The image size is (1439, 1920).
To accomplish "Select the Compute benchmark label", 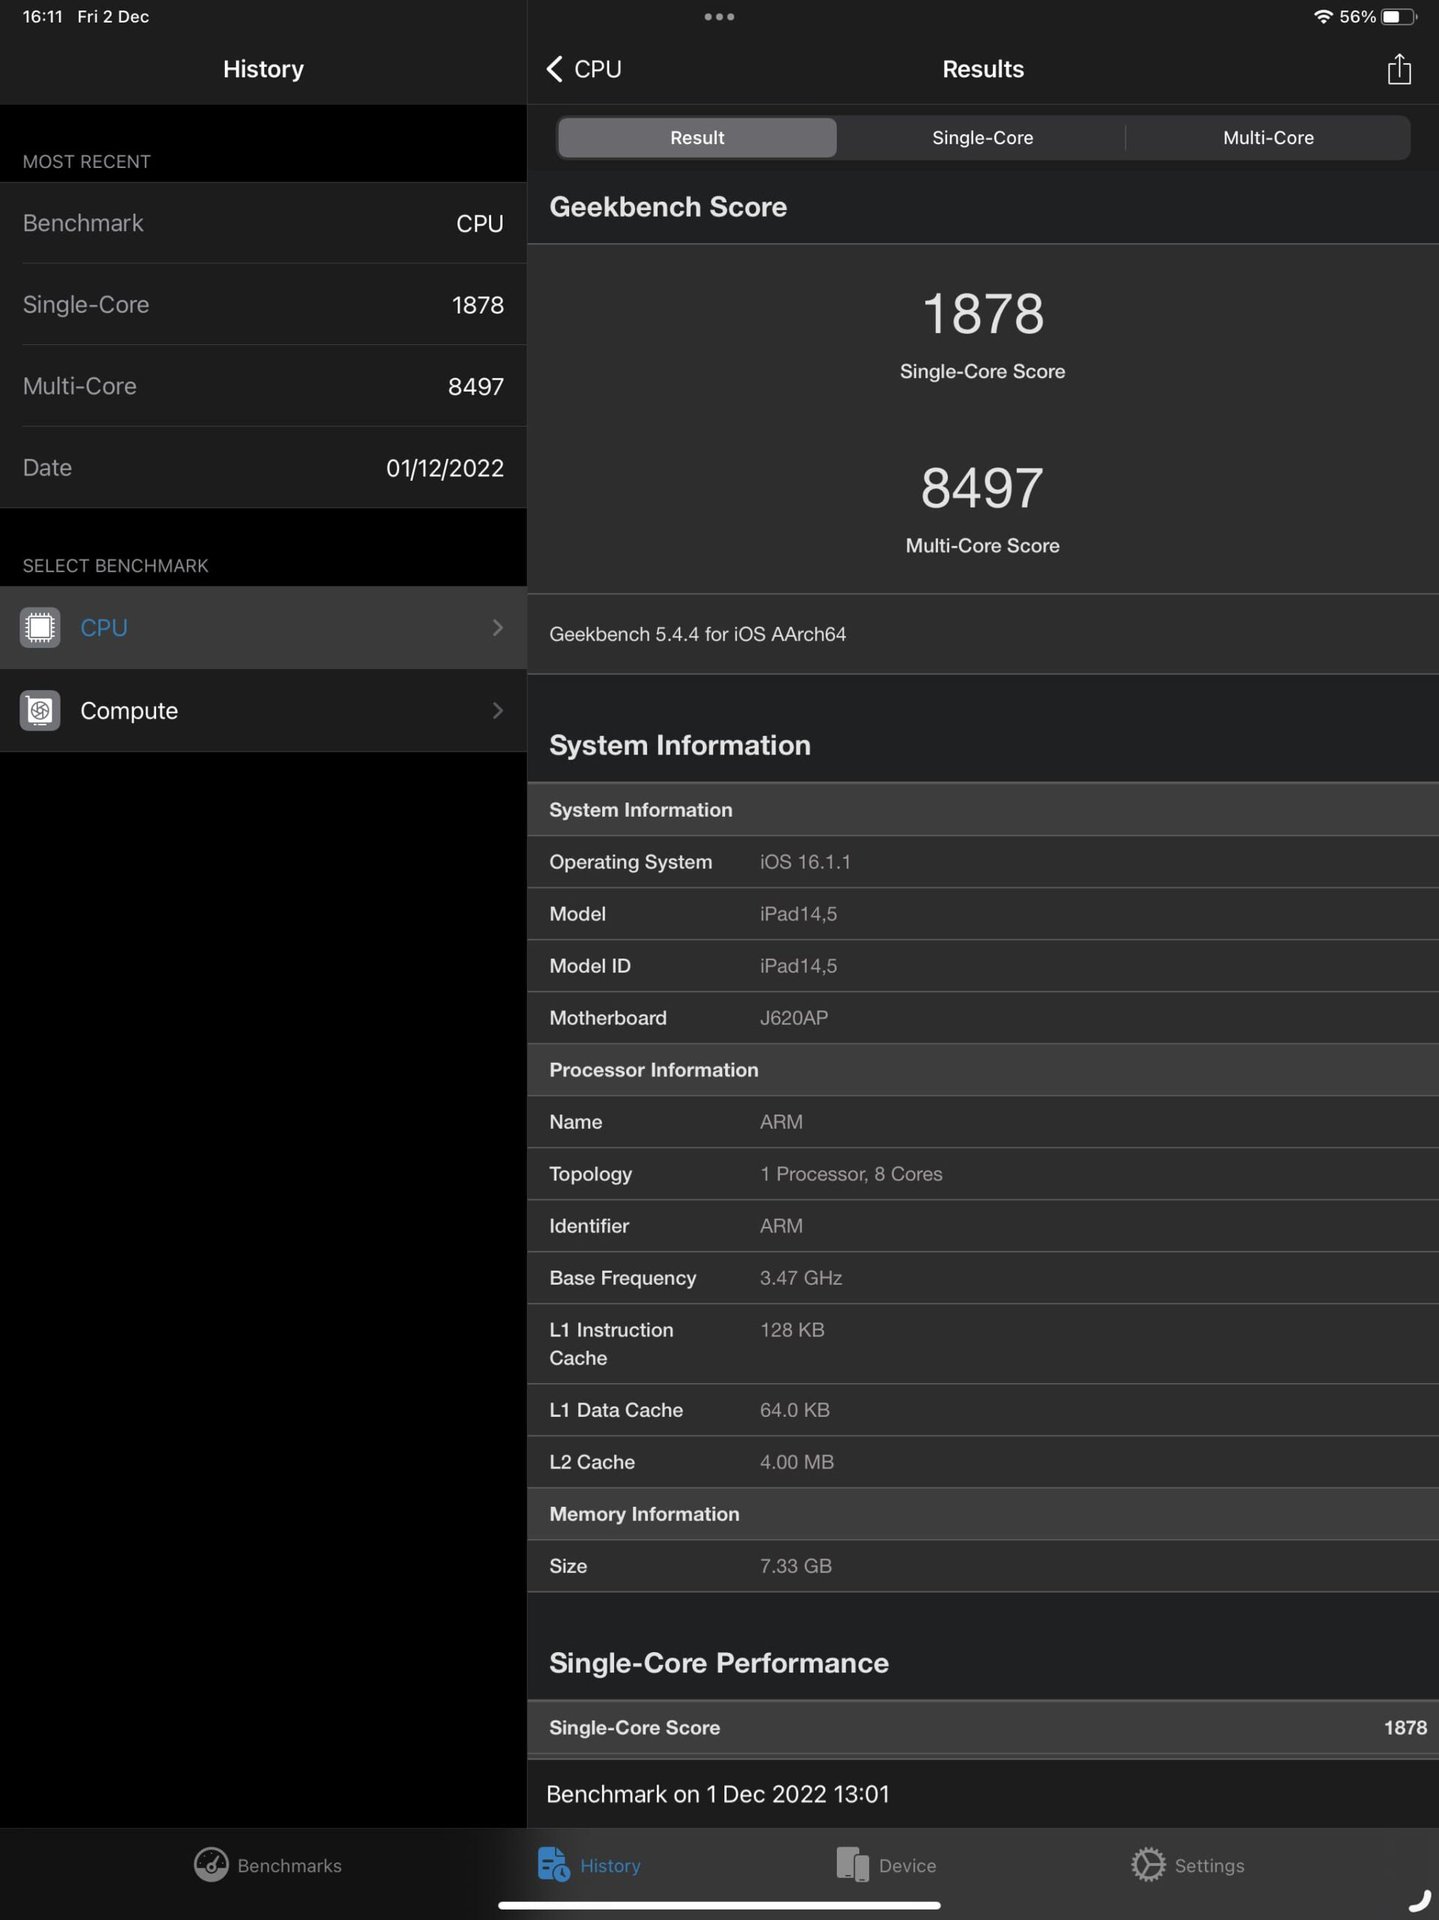I will (129, 711).
